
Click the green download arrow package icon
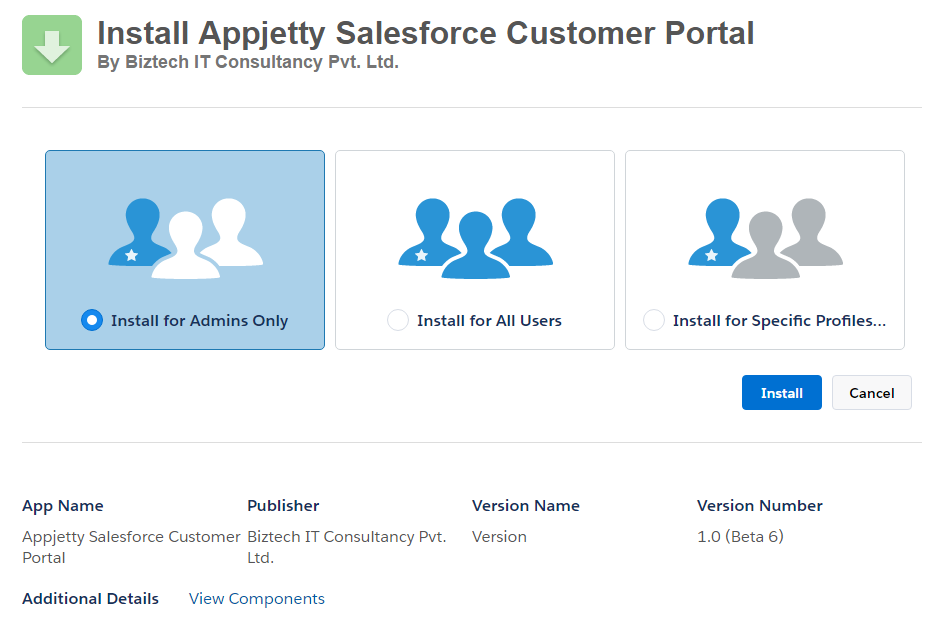click(52, 45)
